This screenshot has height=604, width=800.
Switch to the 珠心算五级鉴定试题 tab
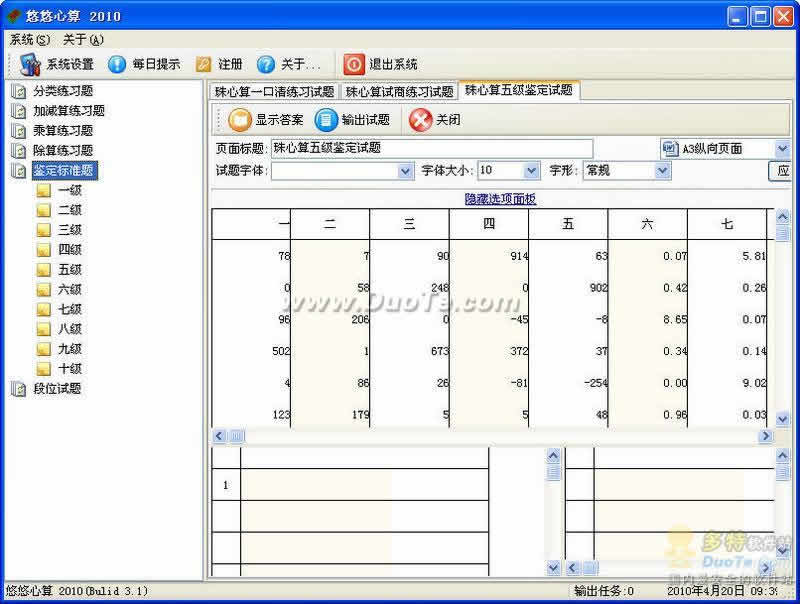coord(518,90)
